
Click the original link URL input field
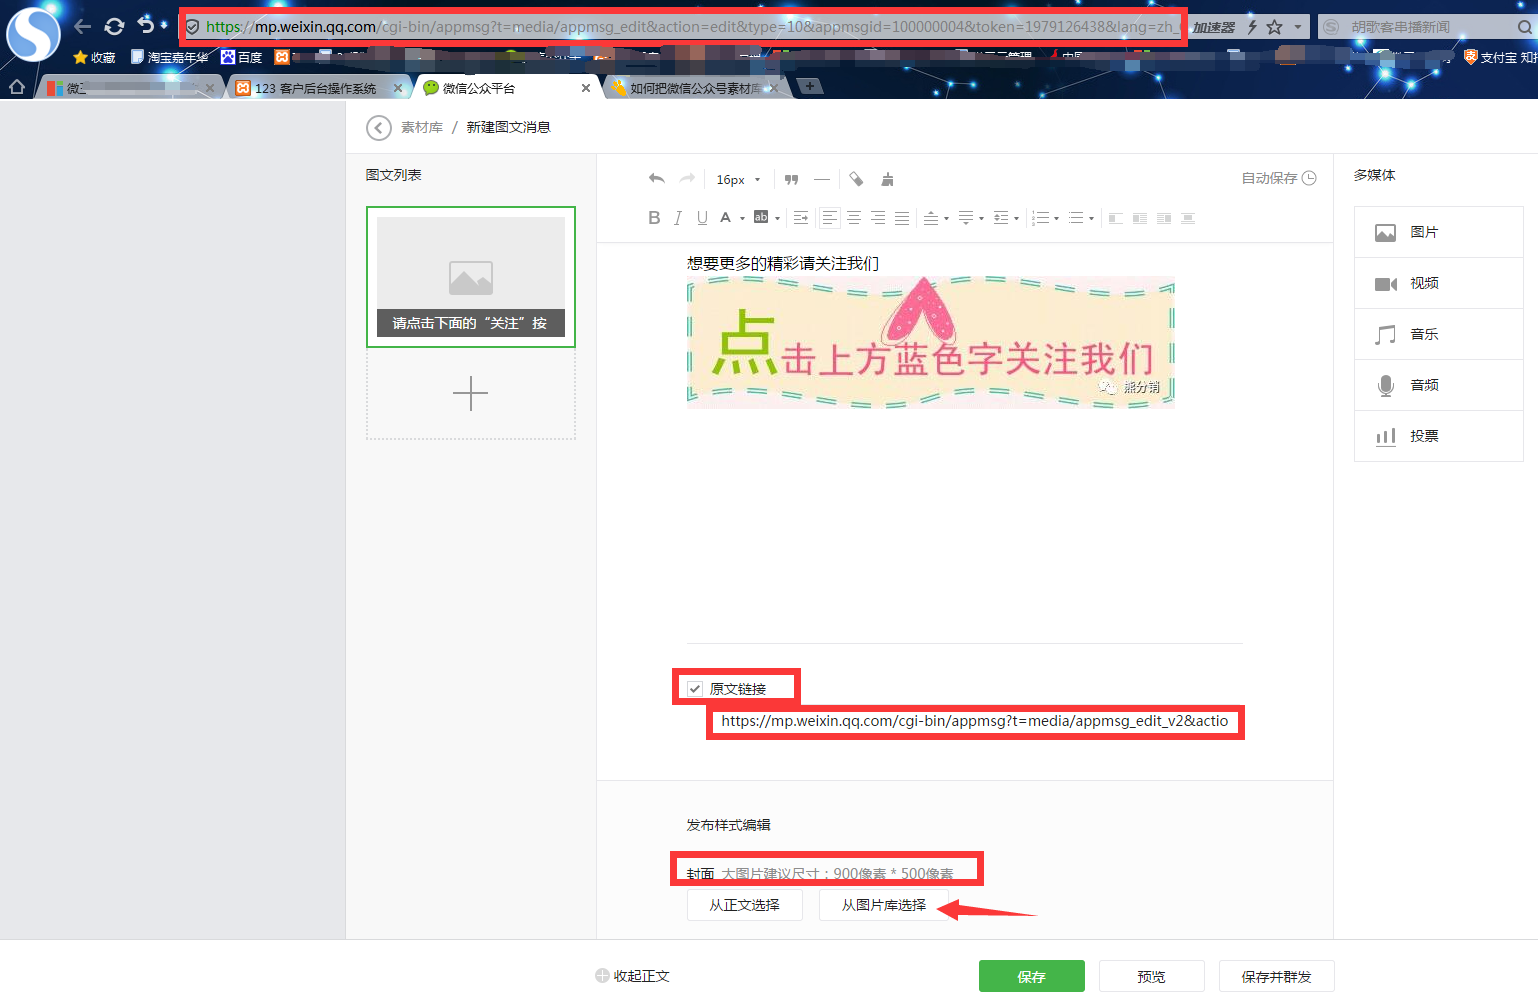click(974, 721)
